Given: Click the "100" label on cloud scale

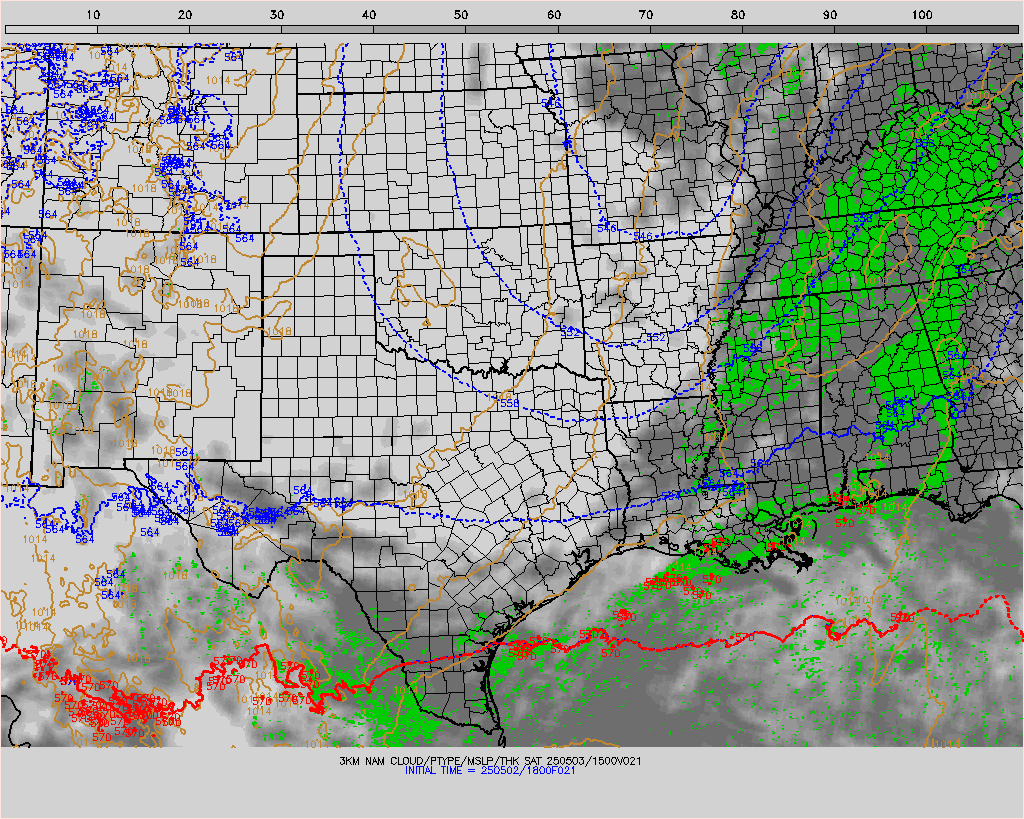Looking at the screenshot, I should 922,15.
